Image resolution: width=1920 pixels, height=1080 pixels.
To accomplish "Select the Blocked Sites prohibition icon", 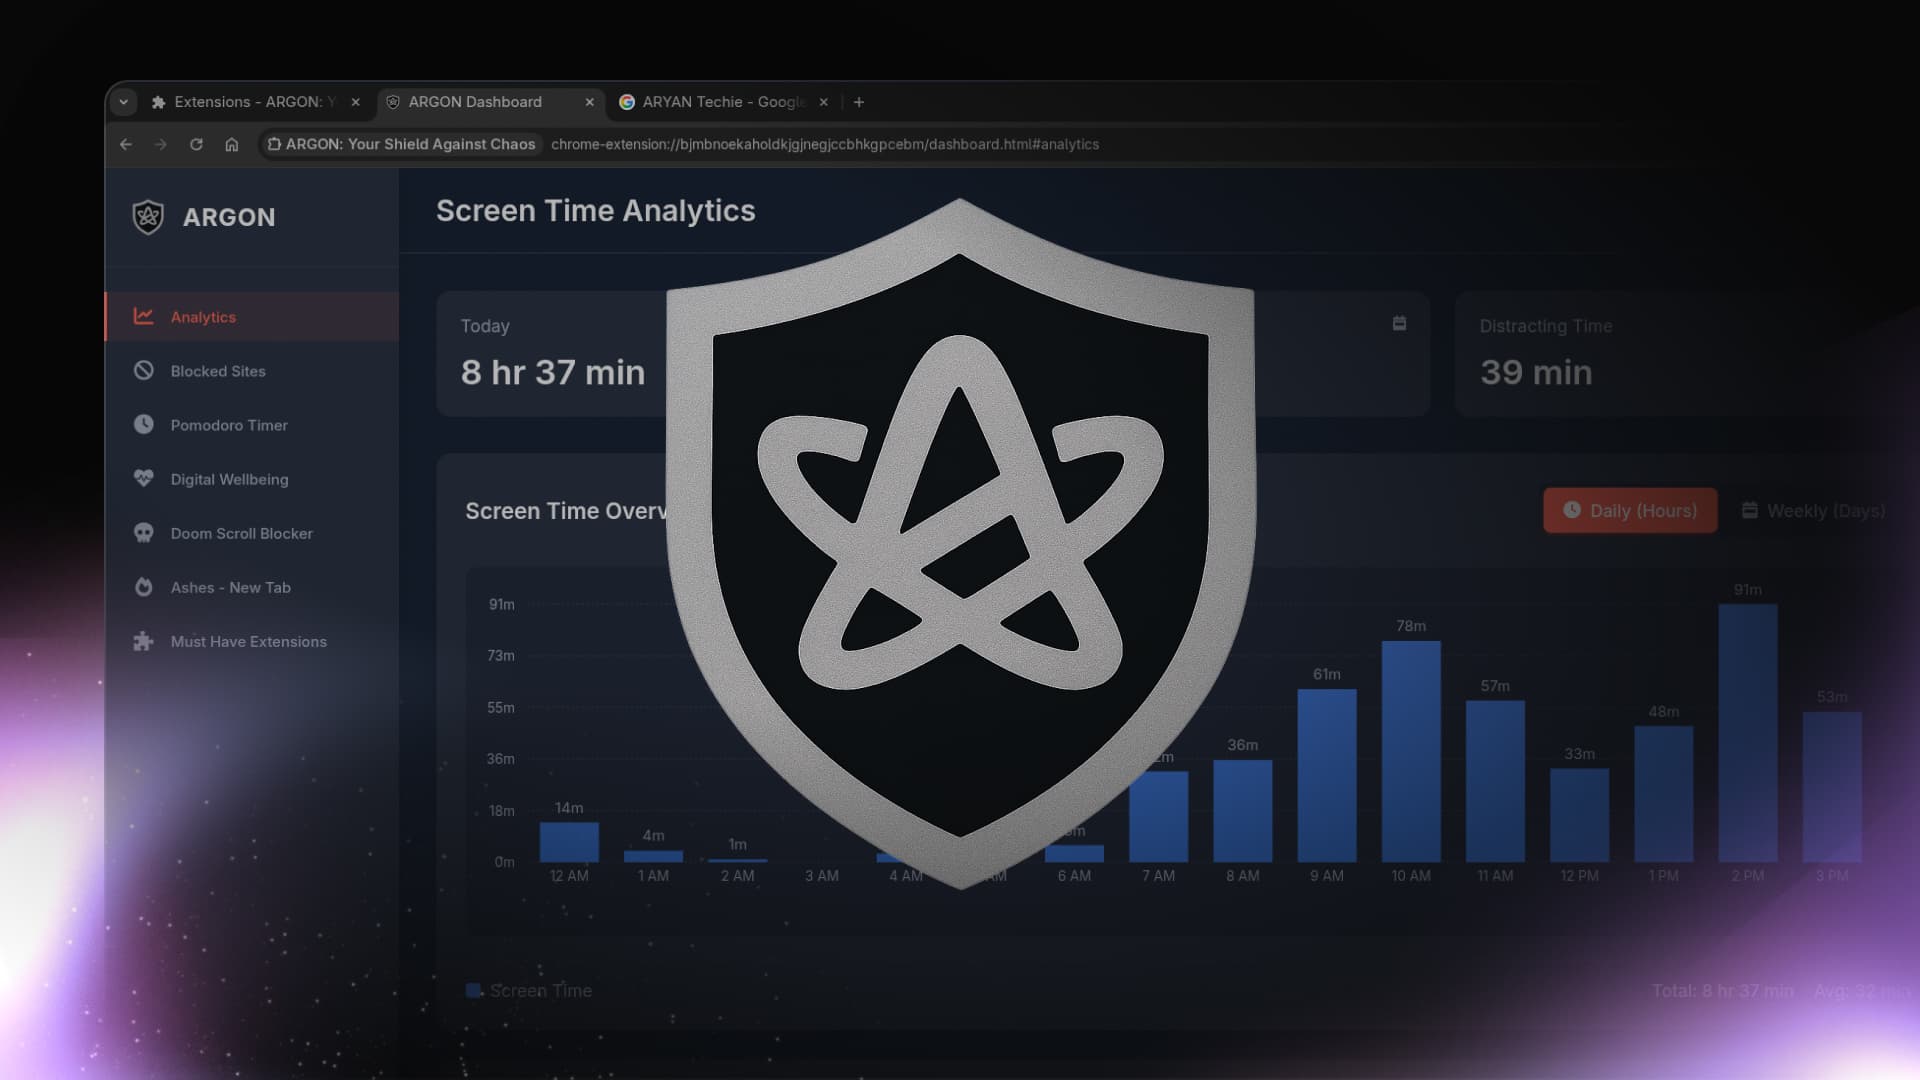I will click(x=145, y=370).
